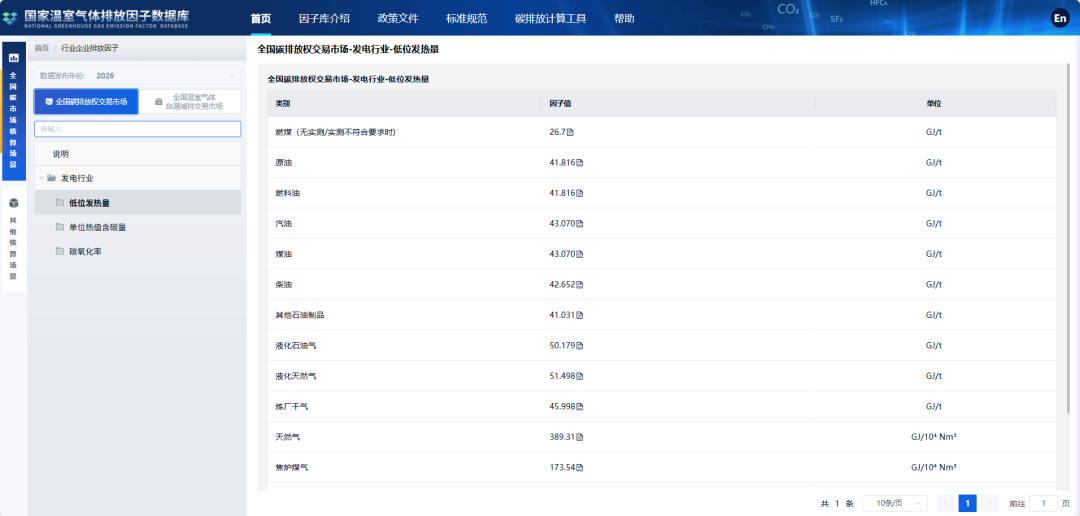Click the document icon beside 液化石油气 50.179

tap(580, 345)
